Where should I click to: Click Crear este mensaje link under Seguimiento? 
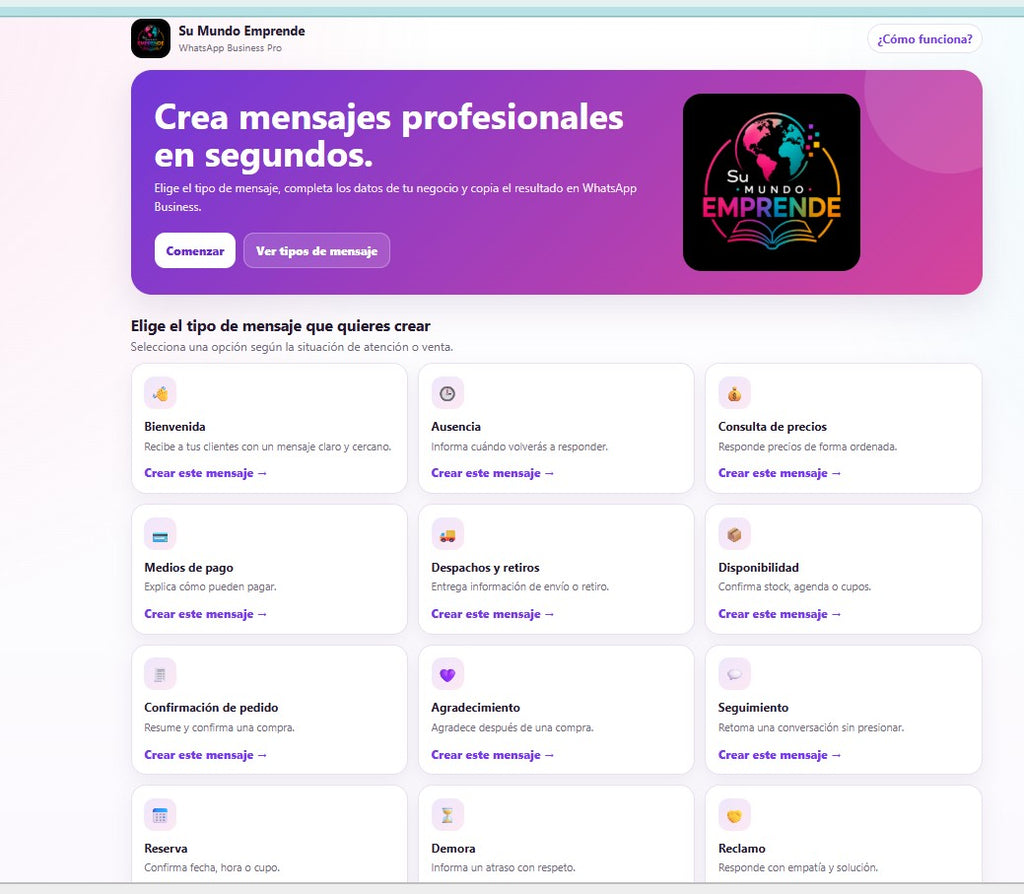coord(780,756)
